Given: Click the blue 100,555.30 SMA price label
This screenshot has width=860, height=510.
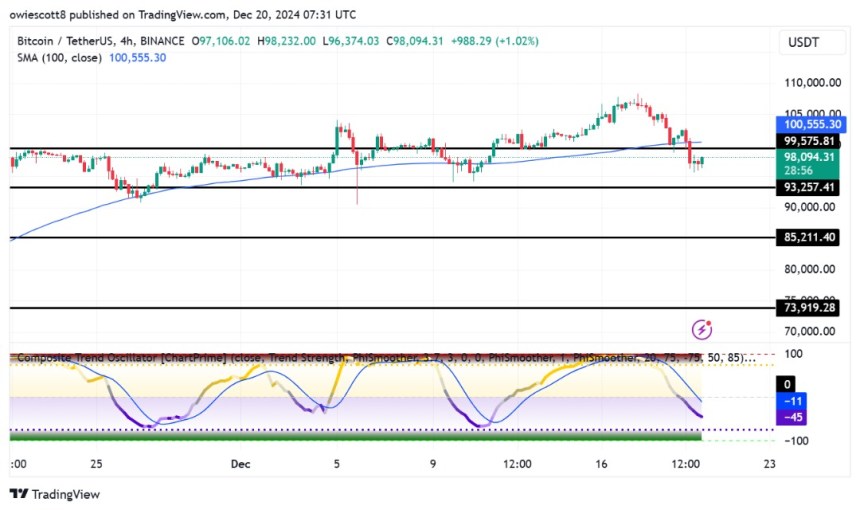Looking at the screenshot, I should point(812,122).
